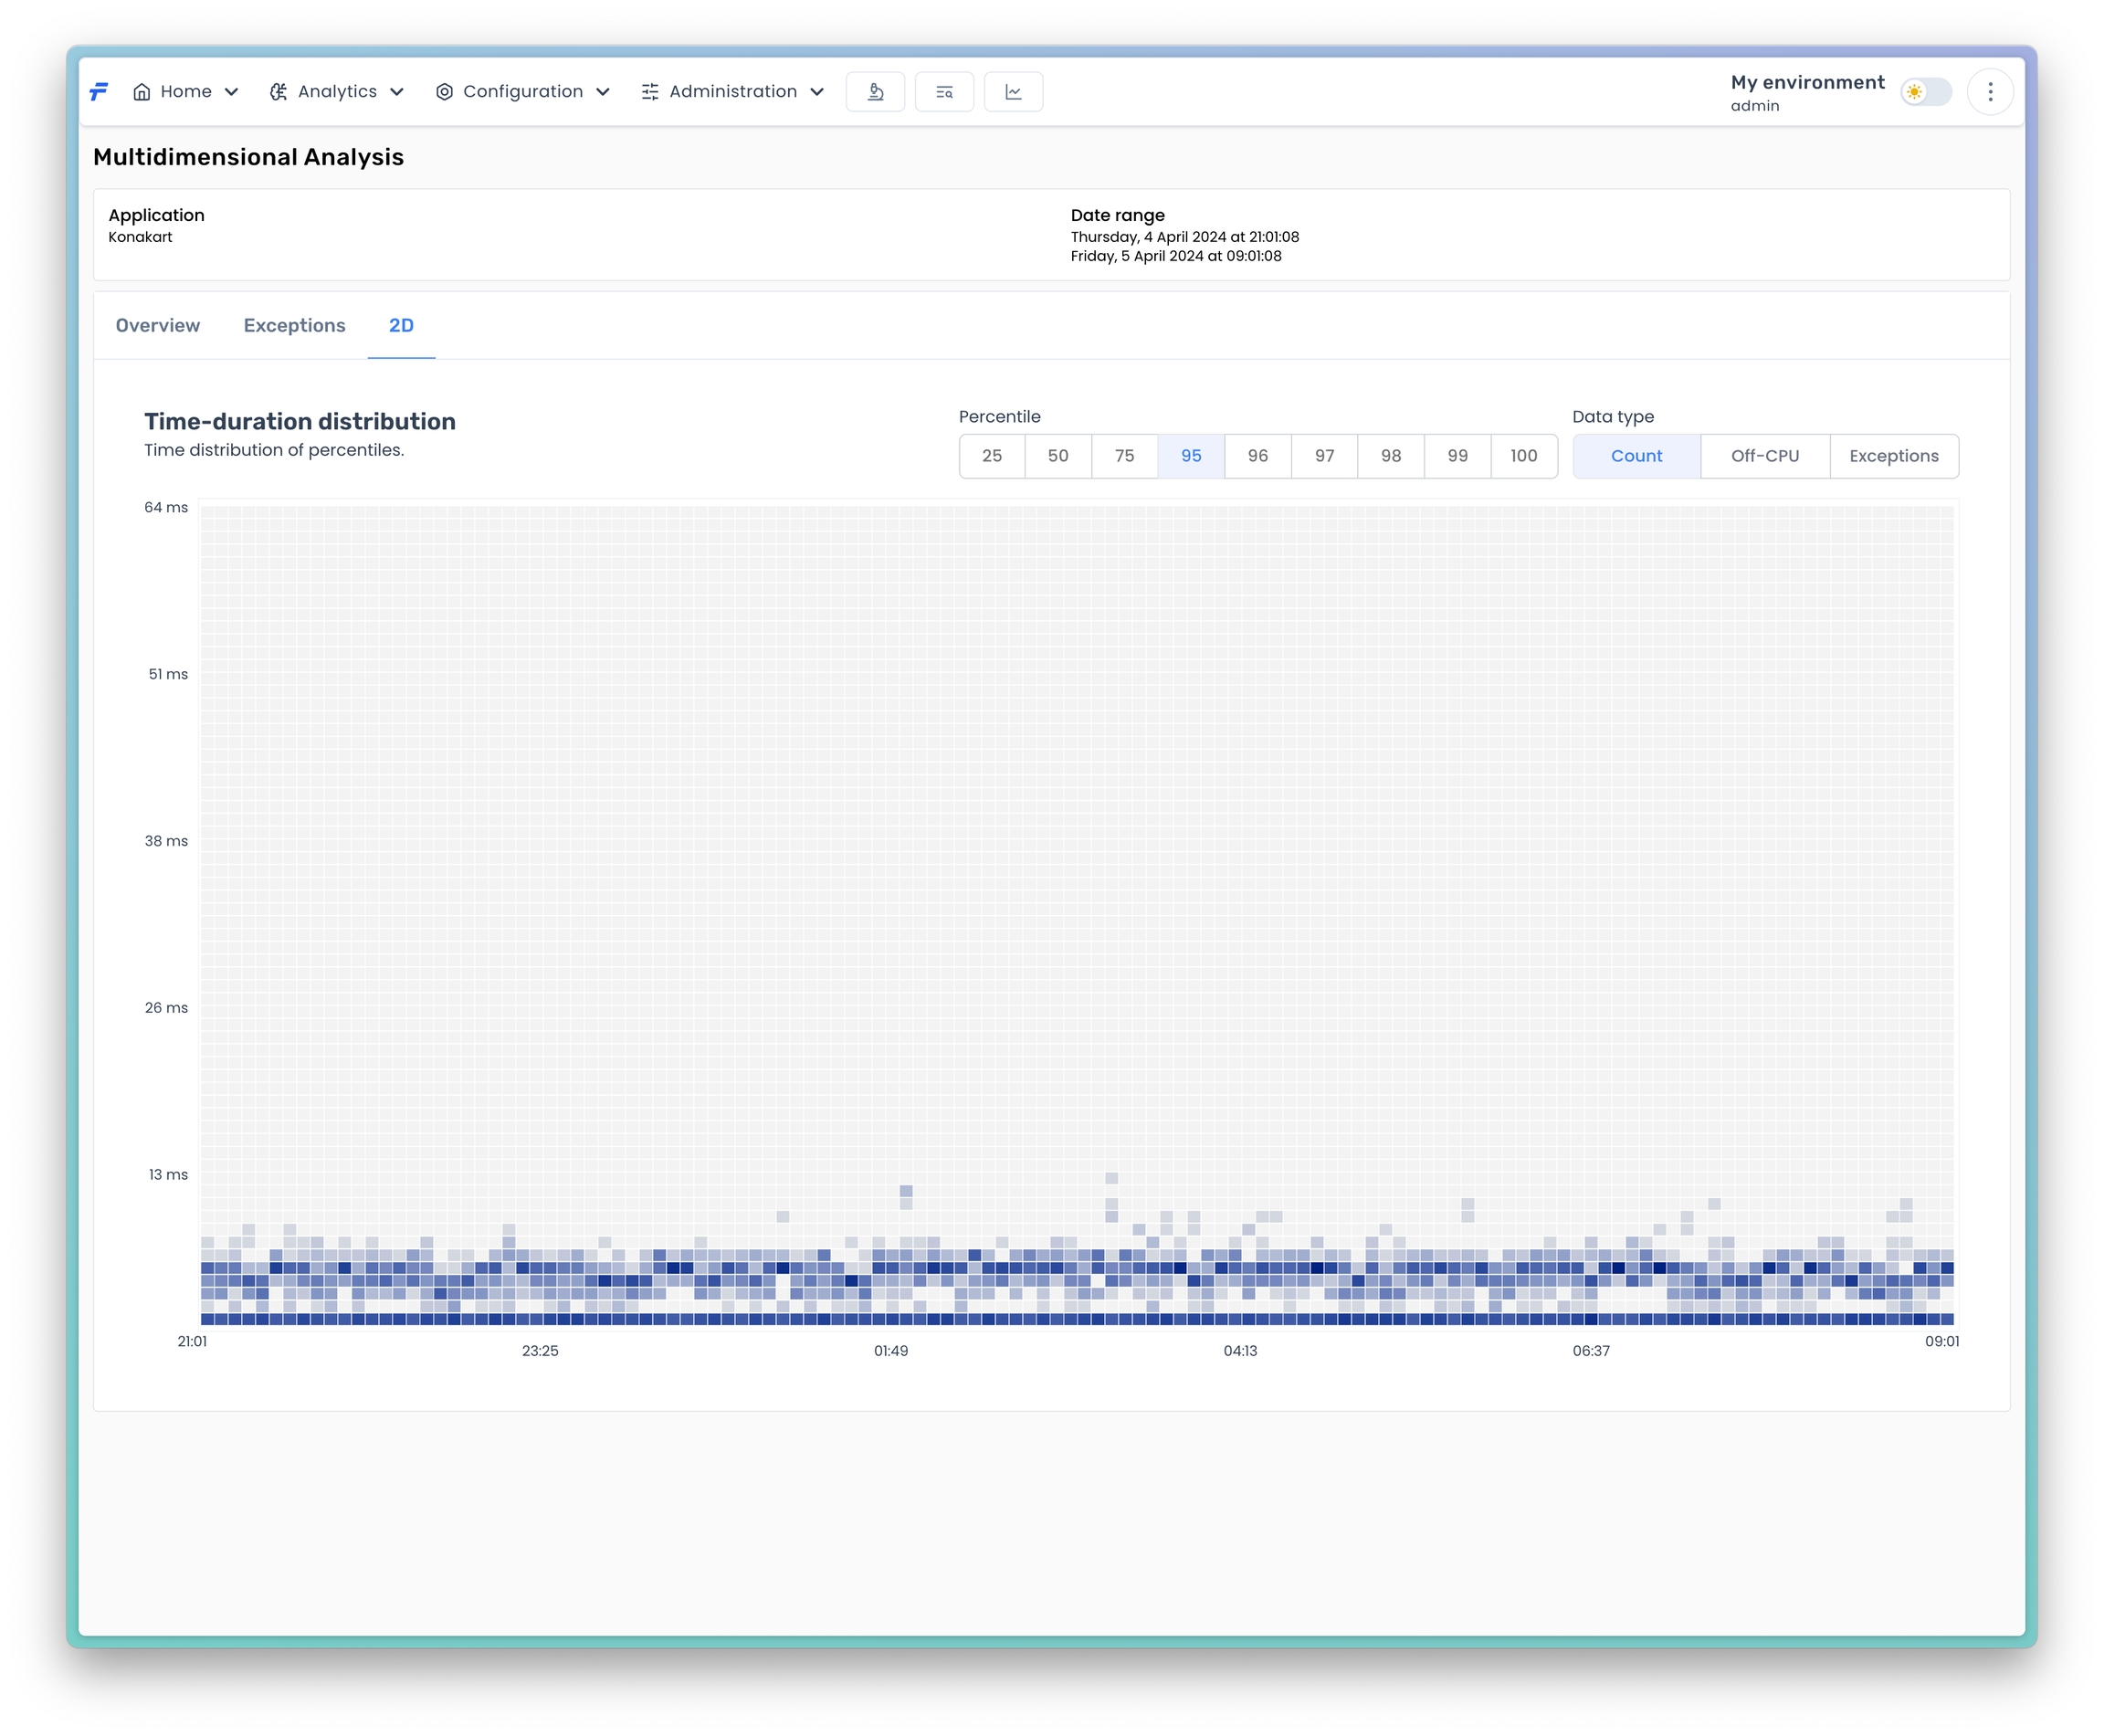Viewport: 2104px width, 1736px height.
Task: Open the three-dot options menu
Action: [x=1990, y=92]
